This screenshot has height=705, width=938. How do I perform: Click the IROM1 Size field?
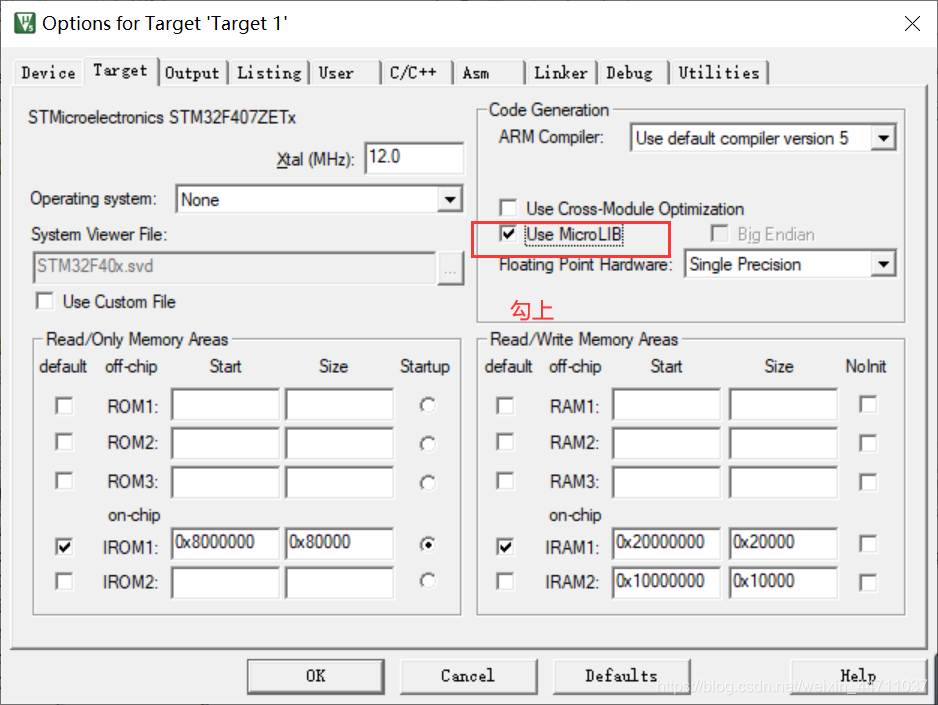[339, 543]
